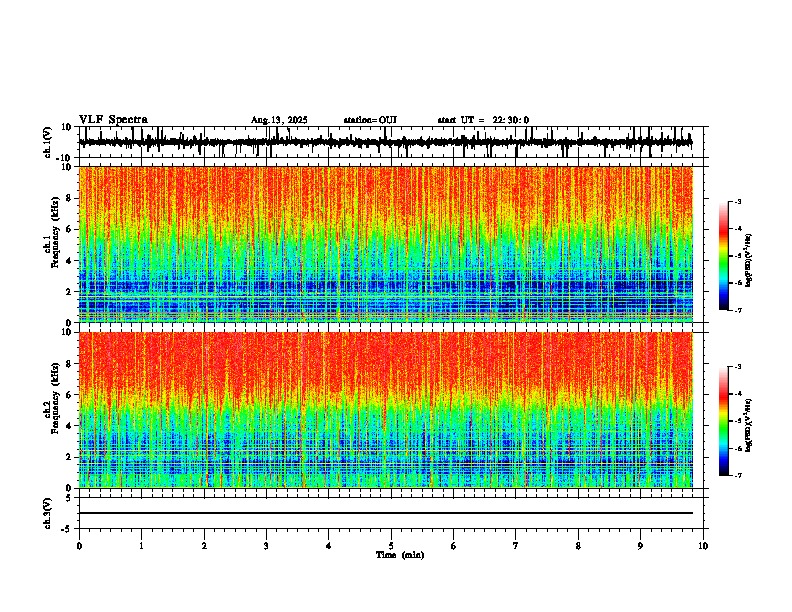Click the "-7" label below ch.2 color bar
Screen dimensions: 792x612
(737, 475)
